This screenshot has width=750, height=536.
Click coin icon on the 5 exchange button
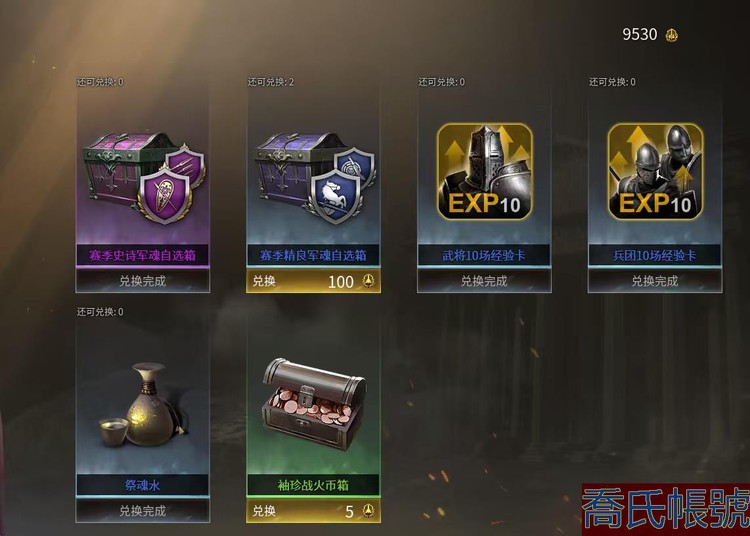click(x=368, y=511)
